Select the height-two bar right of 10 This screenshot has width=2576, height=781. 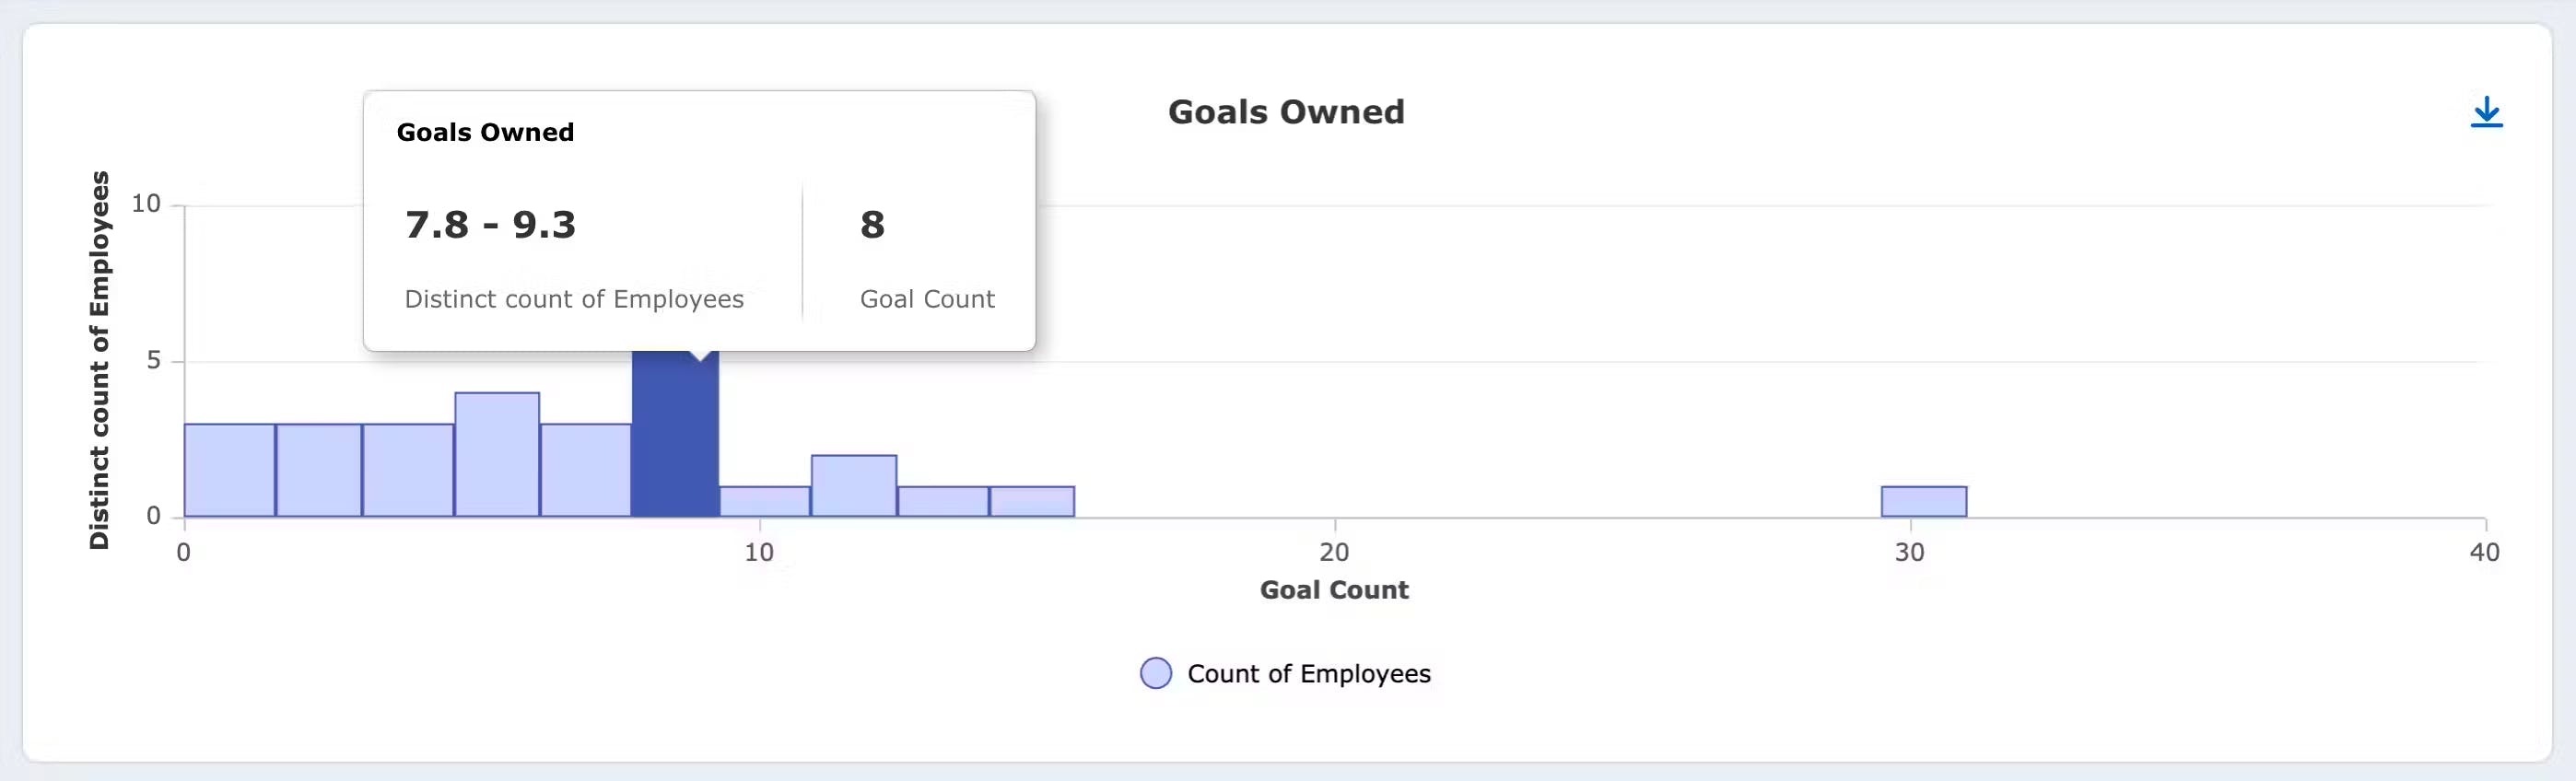(854, 486)
